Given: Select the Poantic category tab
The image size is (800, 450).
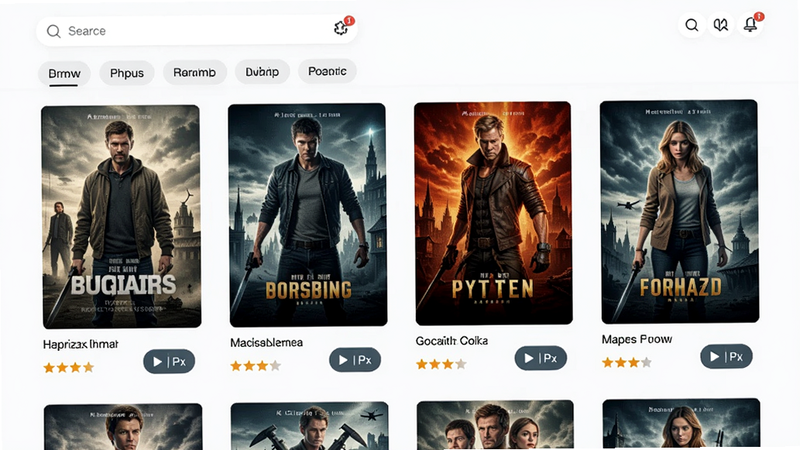Looking at the screenshot, I should [x=327, y=71].
